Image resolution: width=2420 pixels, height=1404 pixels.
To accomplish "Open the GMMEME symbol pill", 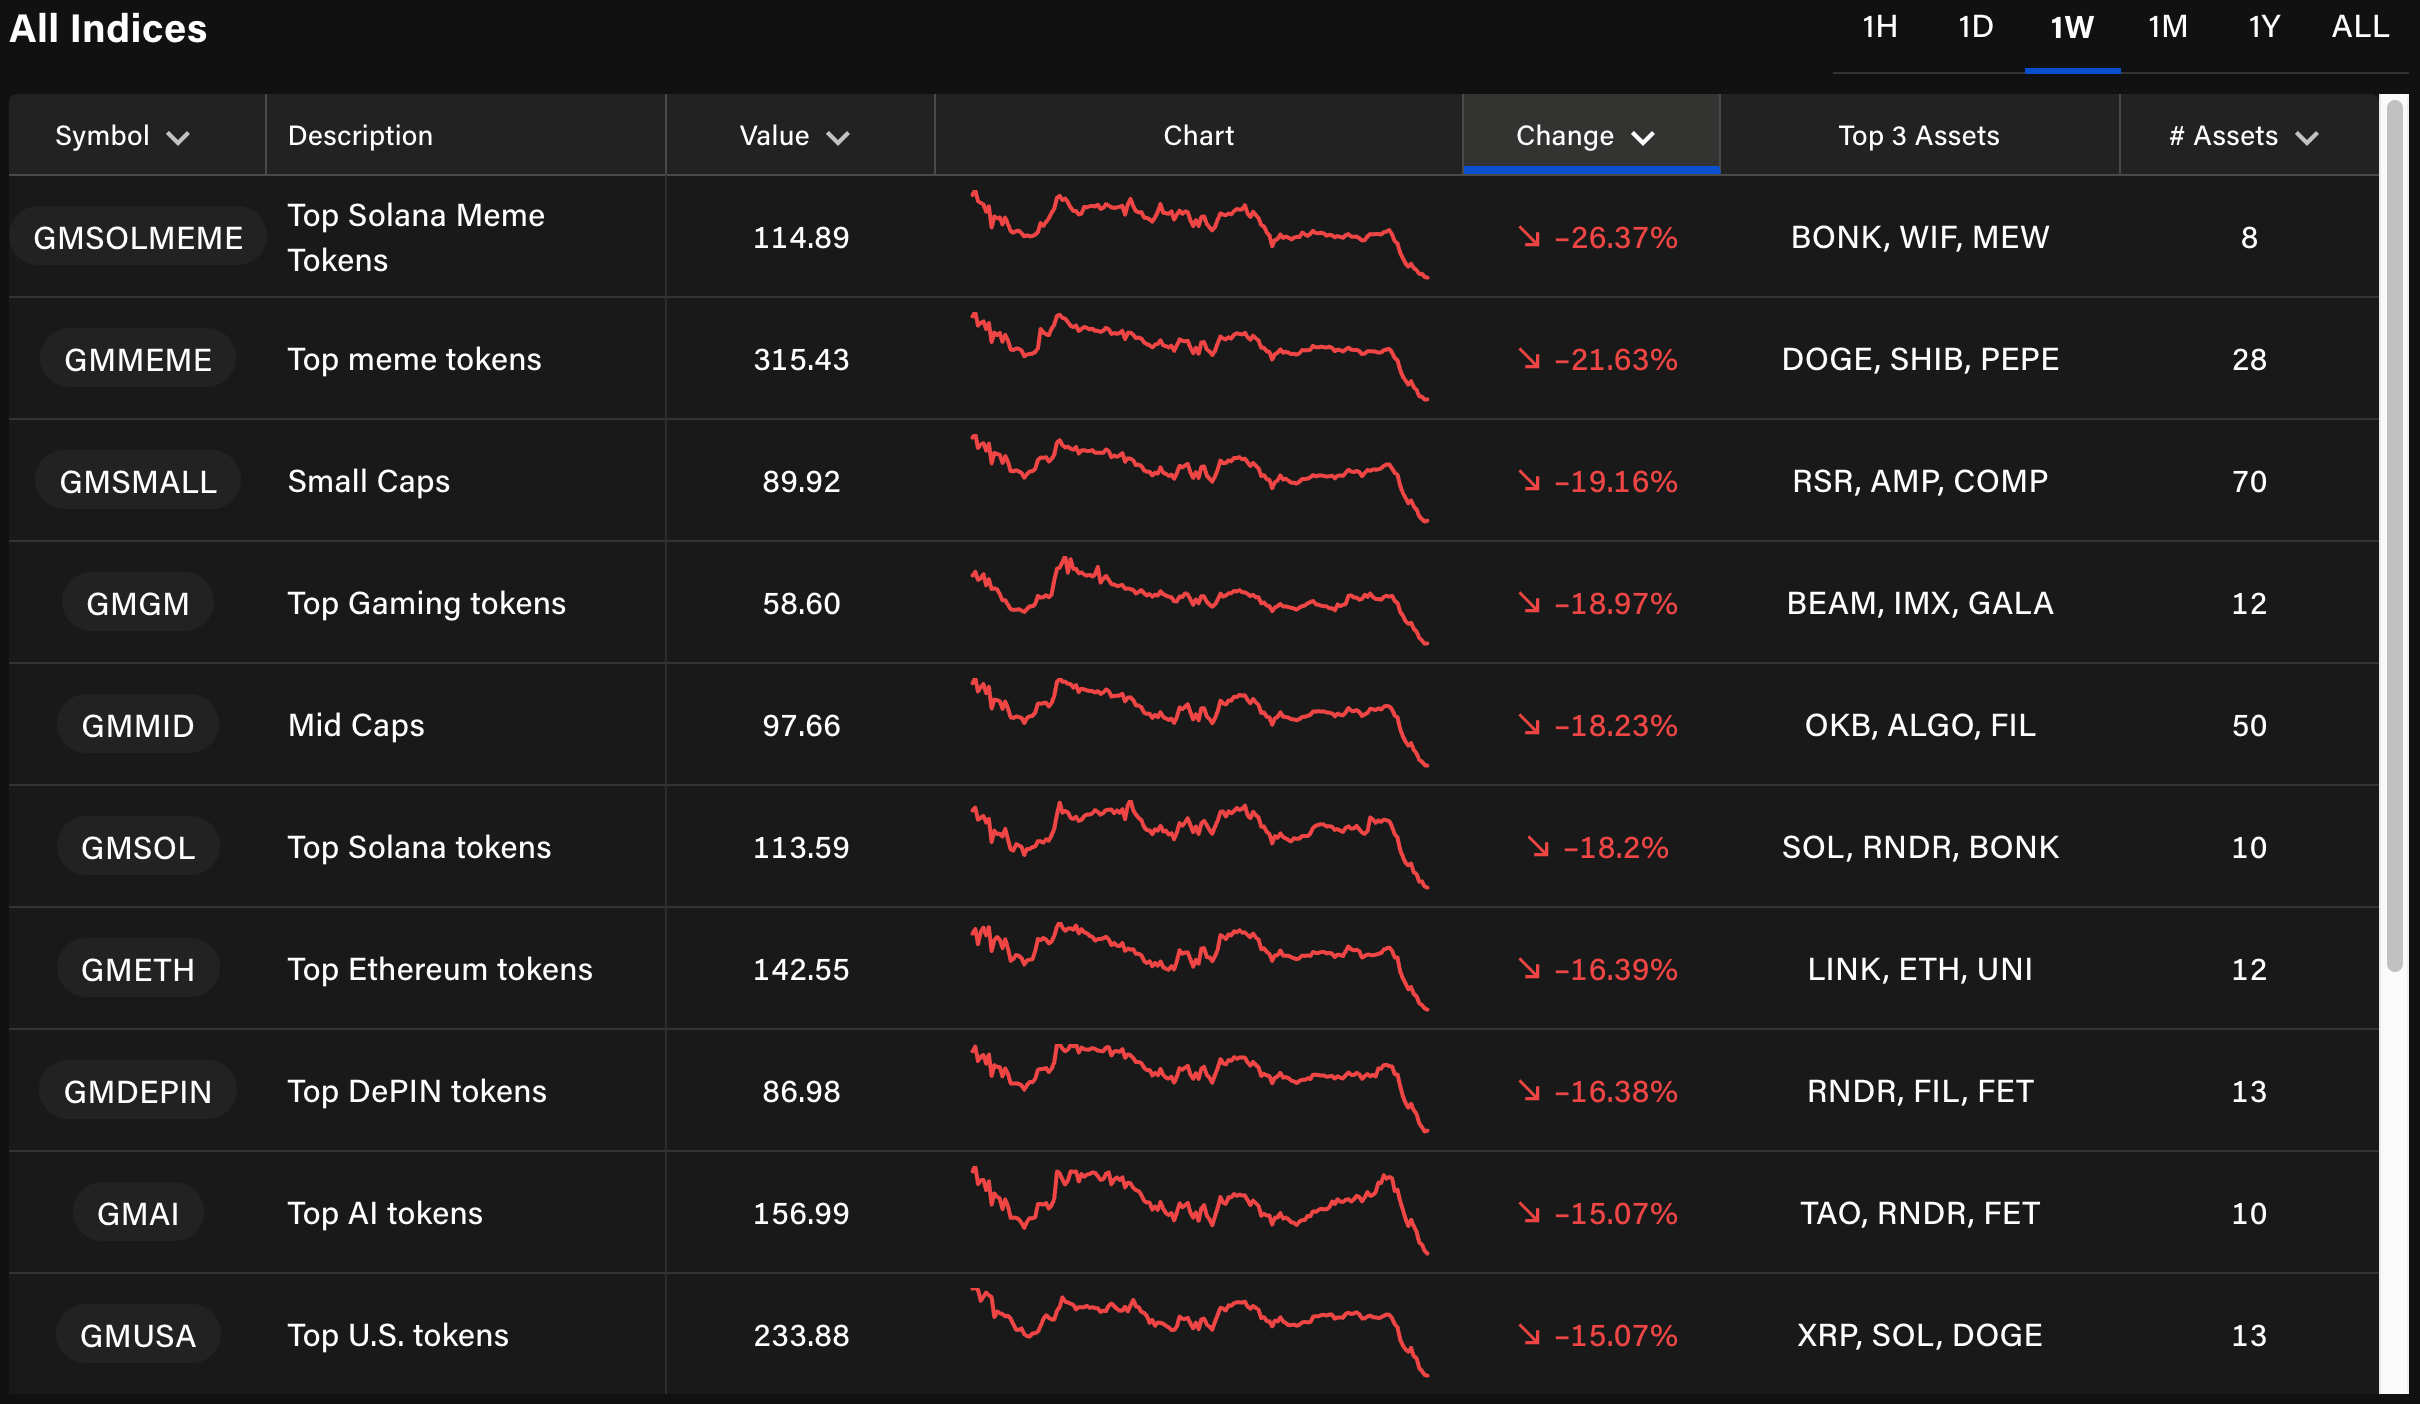I will click(x=138, y=359).
